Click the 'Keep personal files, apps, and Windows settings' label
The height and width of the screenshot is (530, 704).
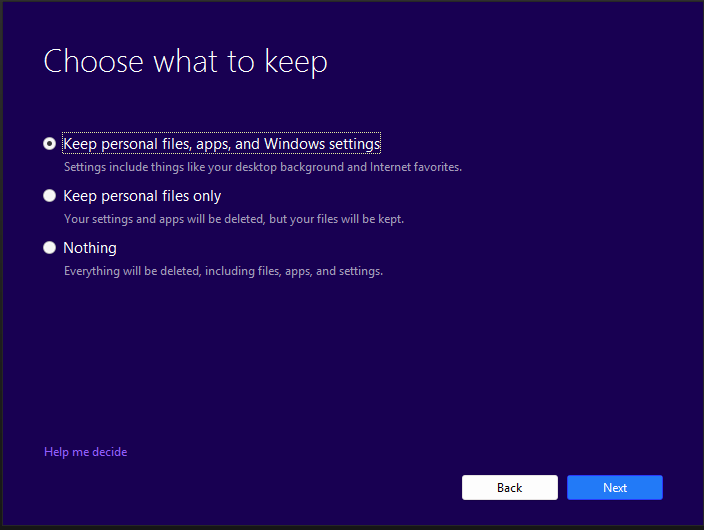coord(222,144)
